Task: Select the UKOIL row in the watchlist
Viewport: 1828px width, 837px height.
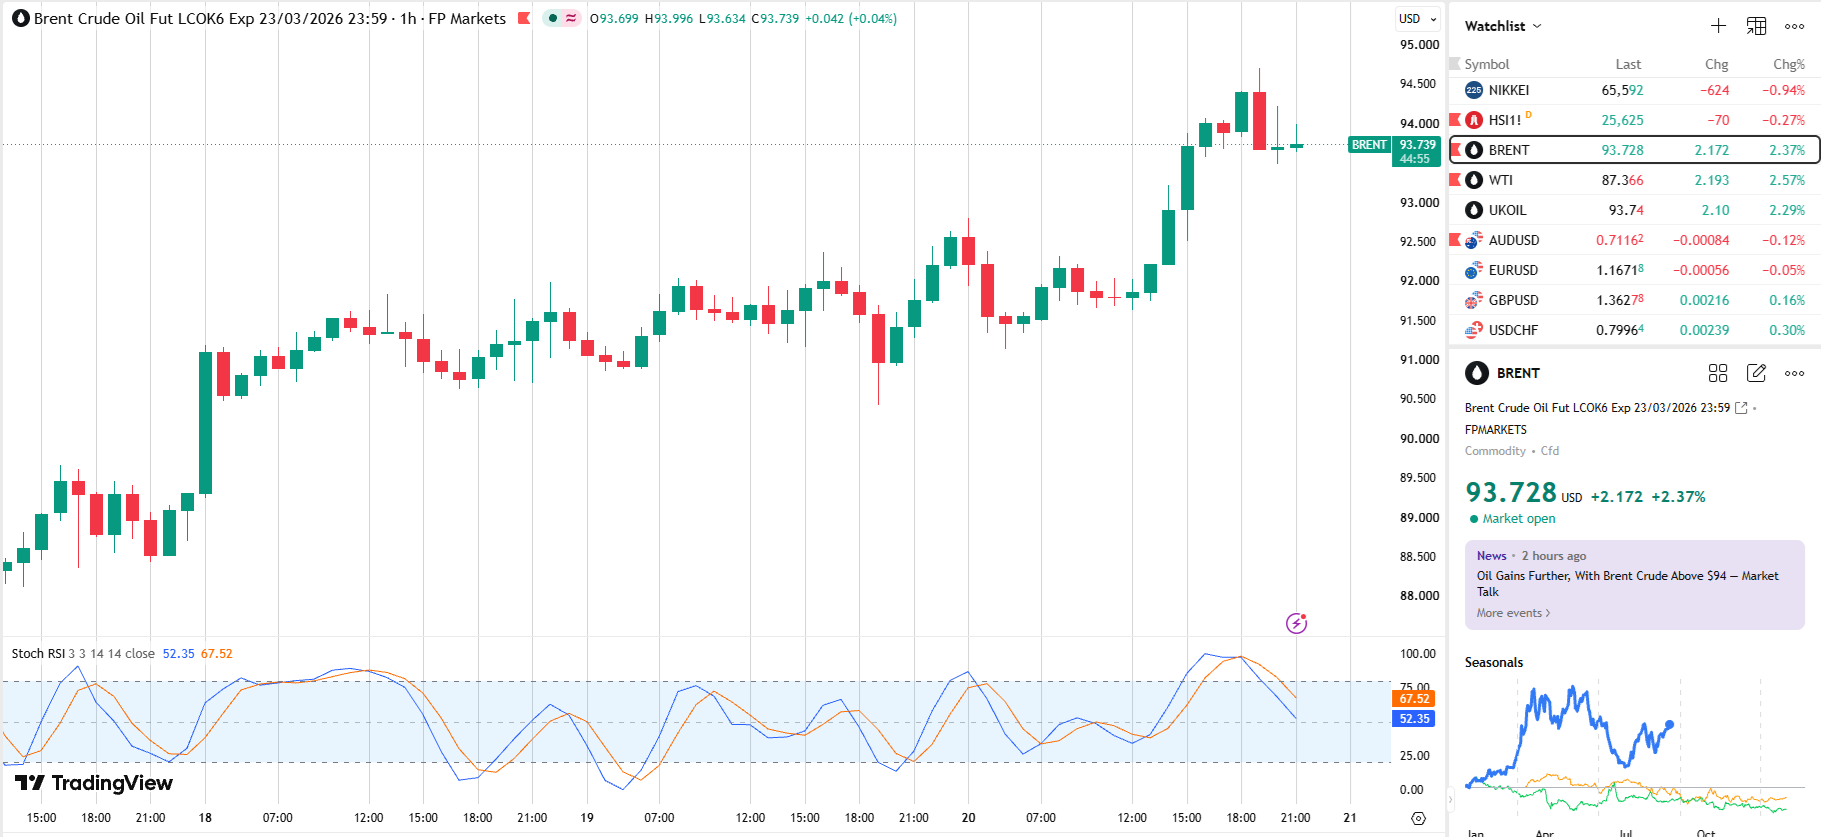Action: [x=1635, y=210]
